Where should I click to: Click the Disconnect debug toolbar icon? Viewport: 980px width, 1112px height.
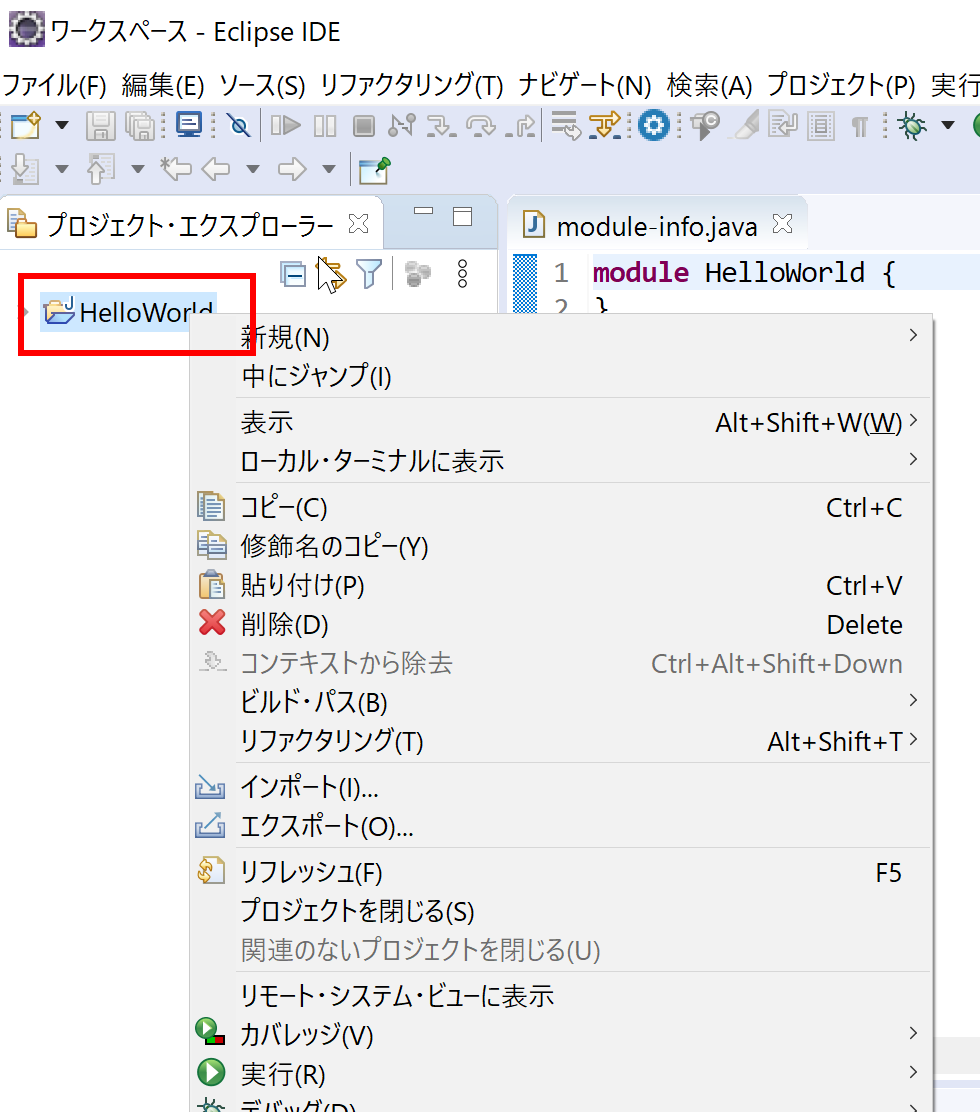[402, 126]
